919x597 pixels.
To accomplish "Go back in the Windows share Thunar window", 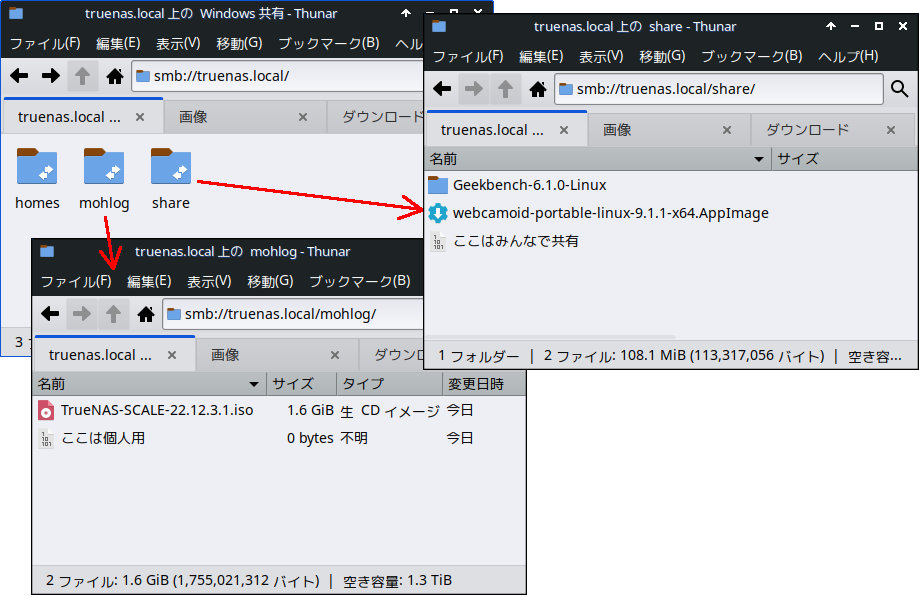I will coord(19,76).
